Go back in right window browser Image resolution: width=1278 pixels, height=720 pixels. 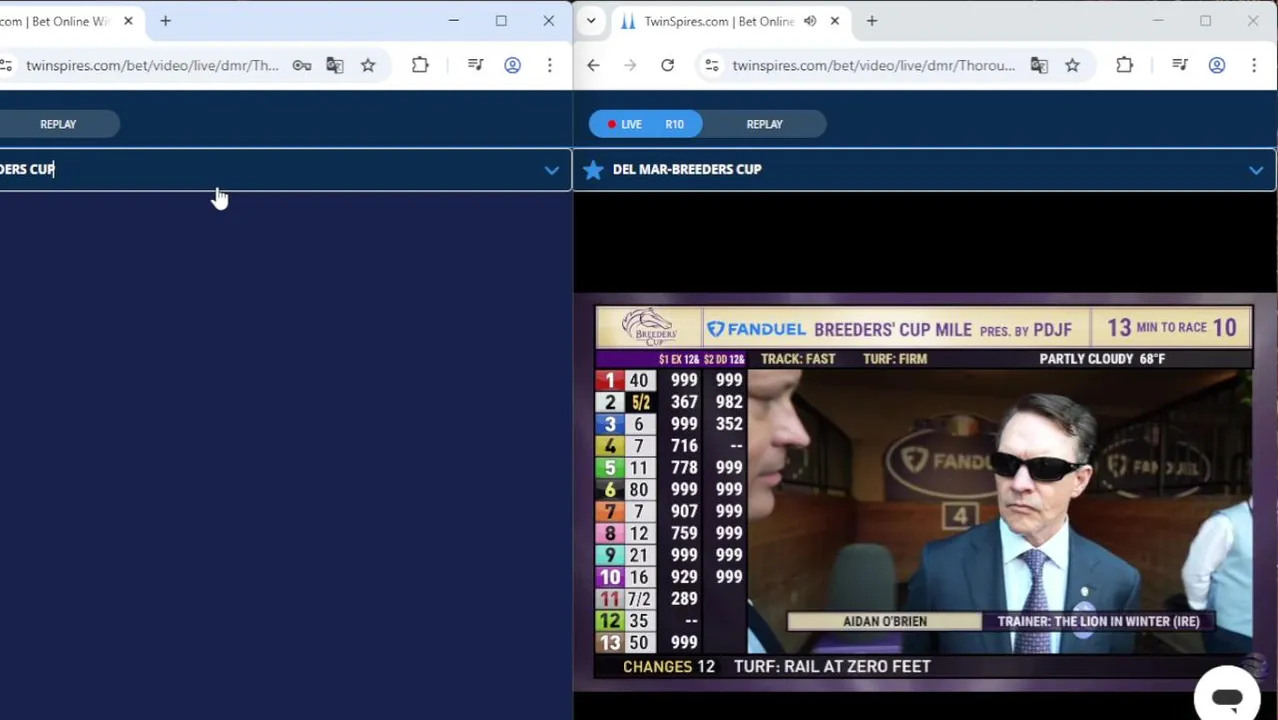pos(593,66)
